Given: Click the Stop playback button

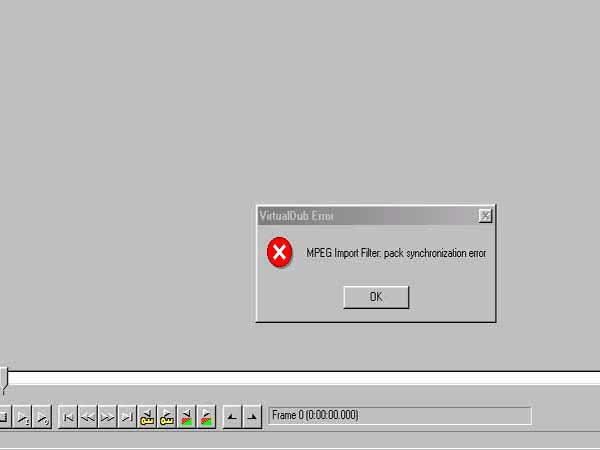Looking at the screenshot, I should point(4,417).
